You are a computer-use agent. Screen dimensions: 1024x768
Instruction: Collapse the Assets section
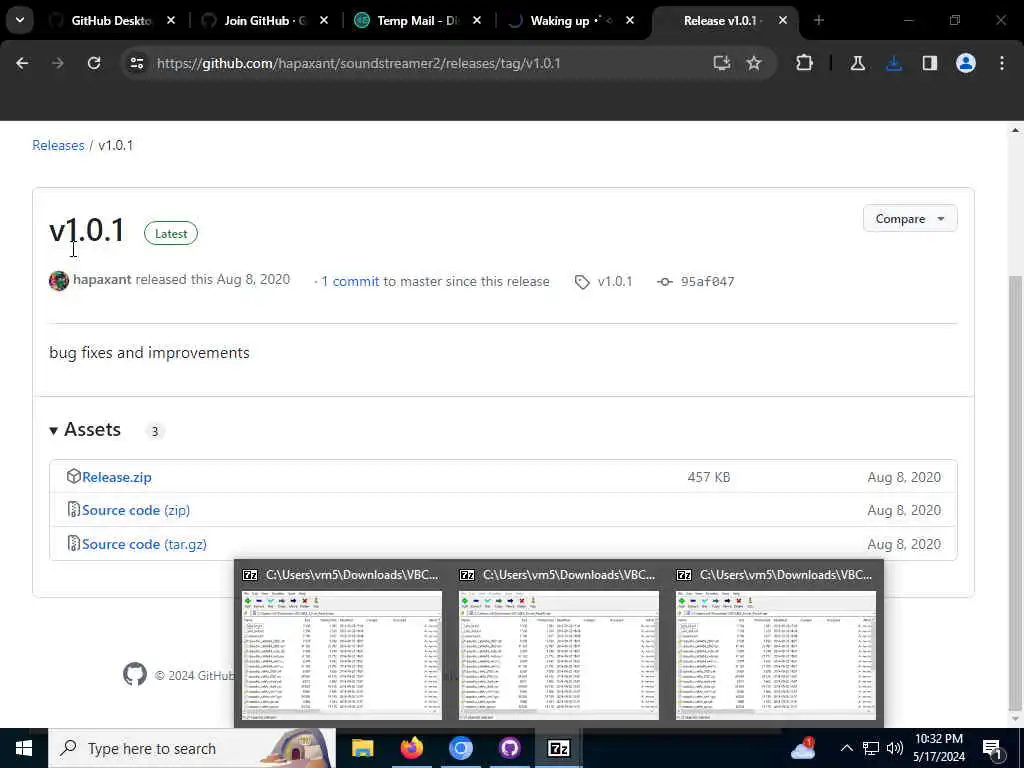(86, 430)
